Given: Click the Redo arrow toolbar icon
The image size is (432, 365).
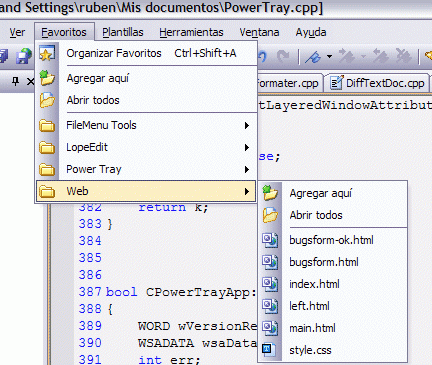Looking at the screenshot, I should coord(283,56).
